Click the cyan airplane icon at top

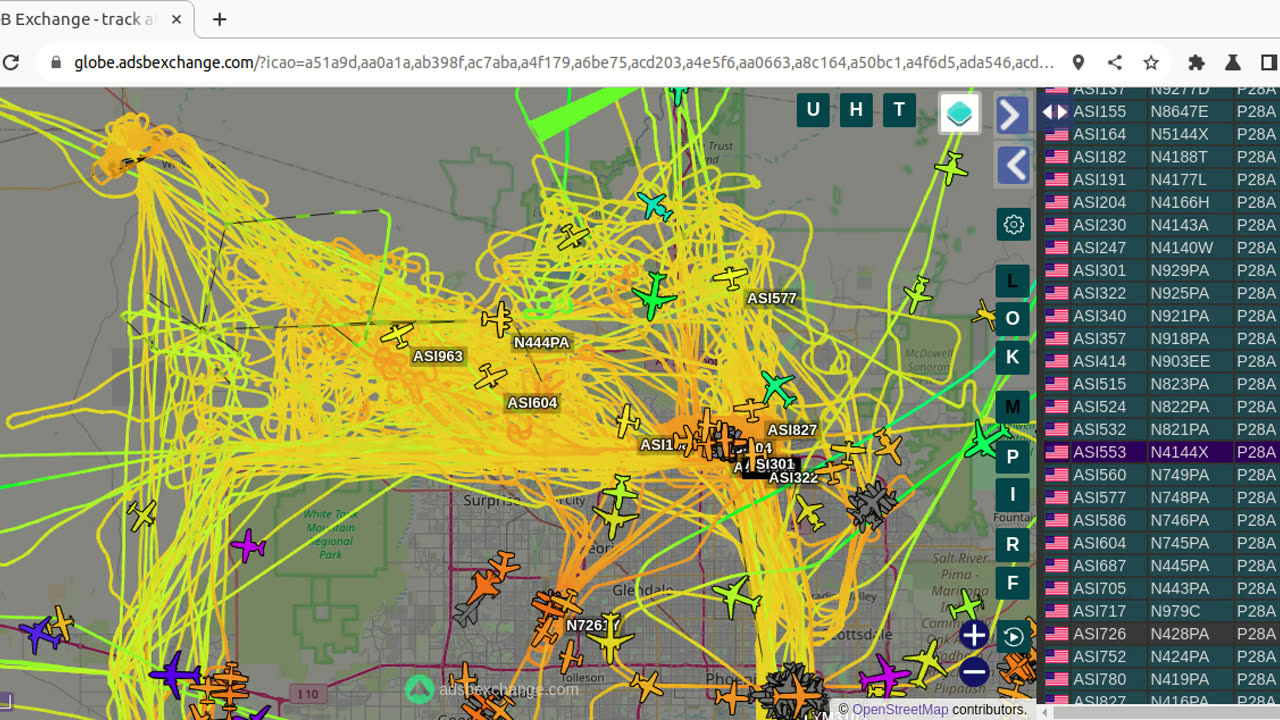pyautogui.click(x=654, y=206)
